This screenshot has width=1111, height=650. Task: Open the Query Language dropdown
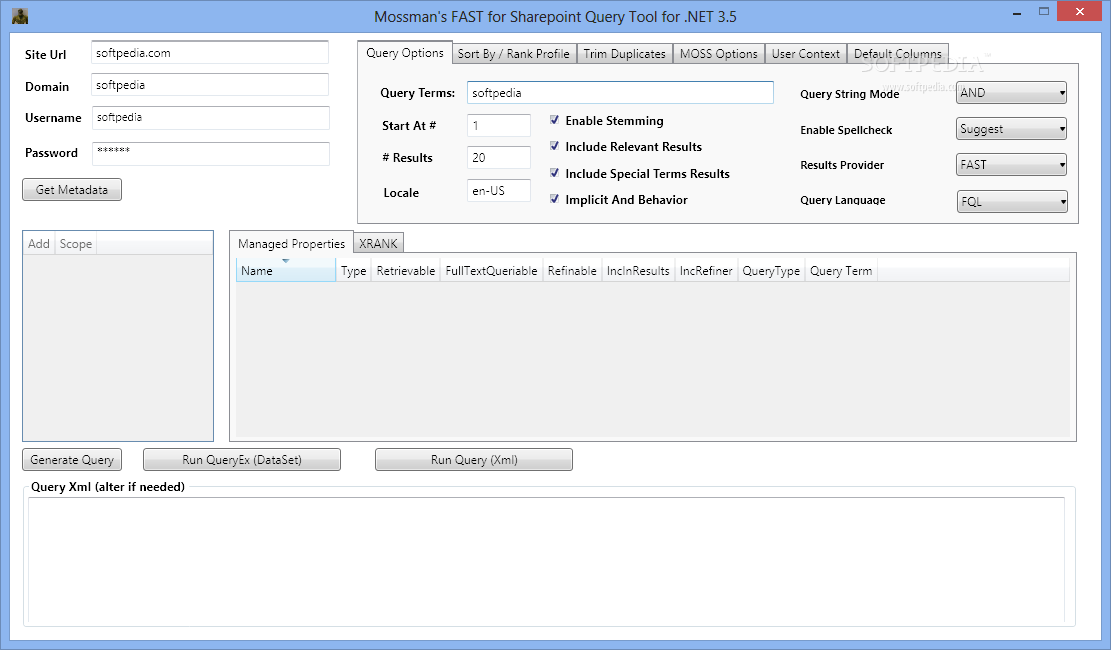[1012, 201]
